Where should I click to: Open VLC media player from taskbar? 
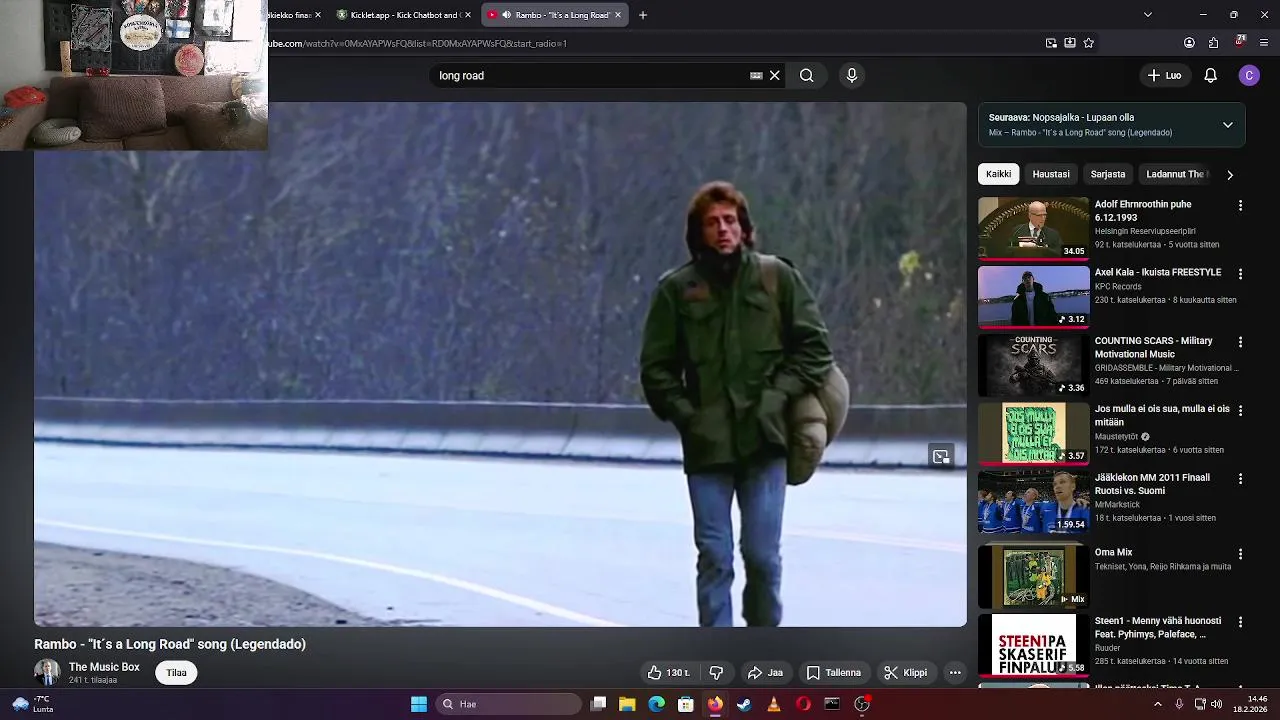click(x=773, y=704)
